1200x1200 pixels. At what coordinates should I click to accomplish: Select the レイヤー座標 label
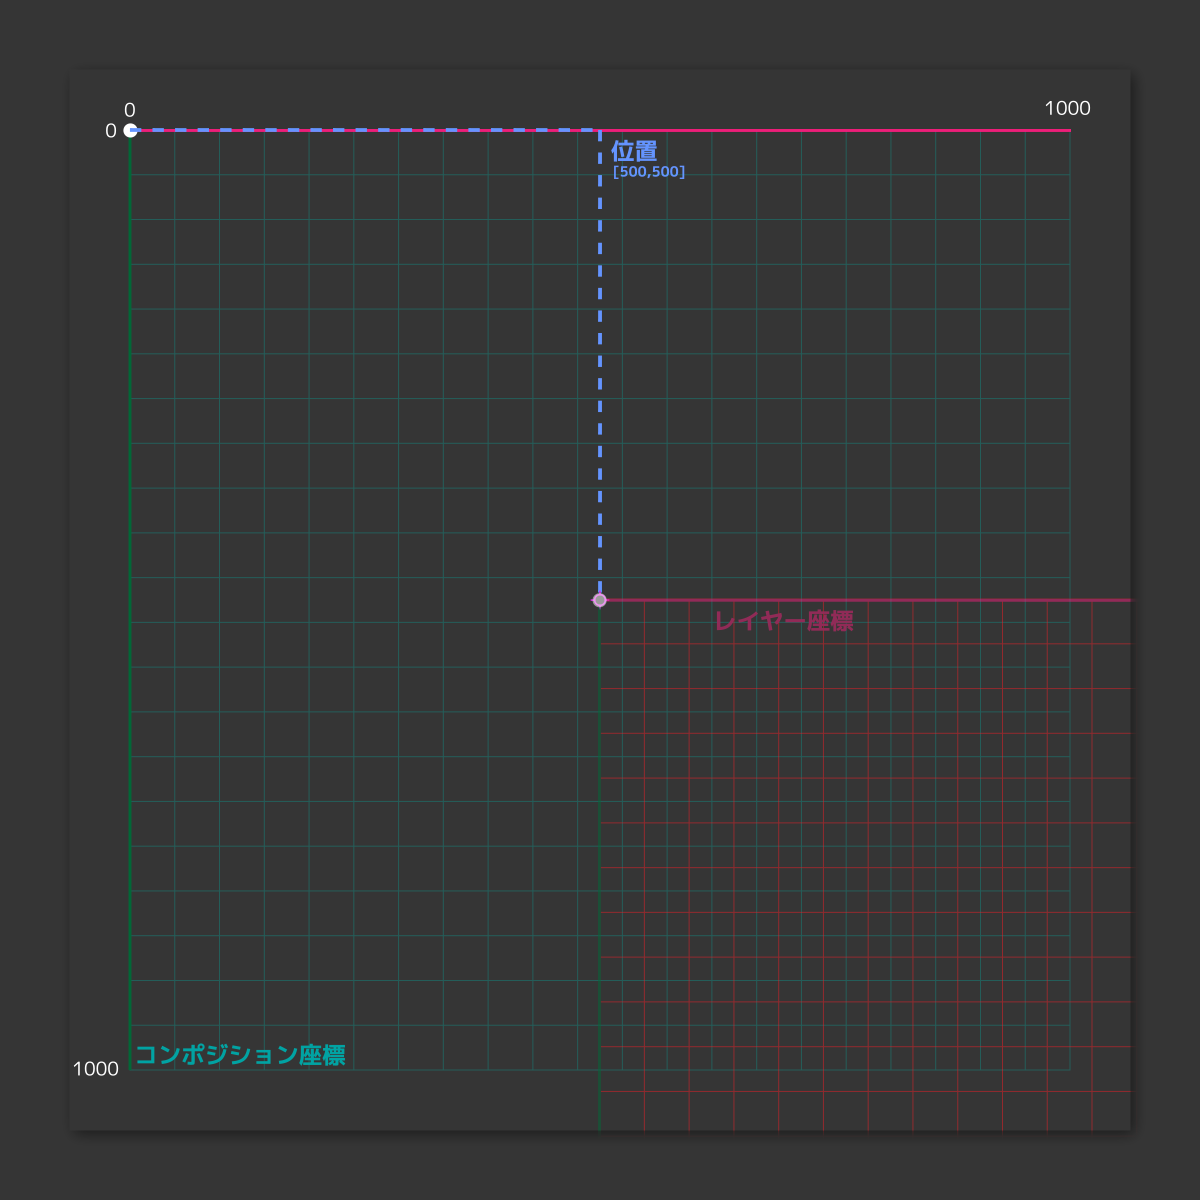pos(784,621)
